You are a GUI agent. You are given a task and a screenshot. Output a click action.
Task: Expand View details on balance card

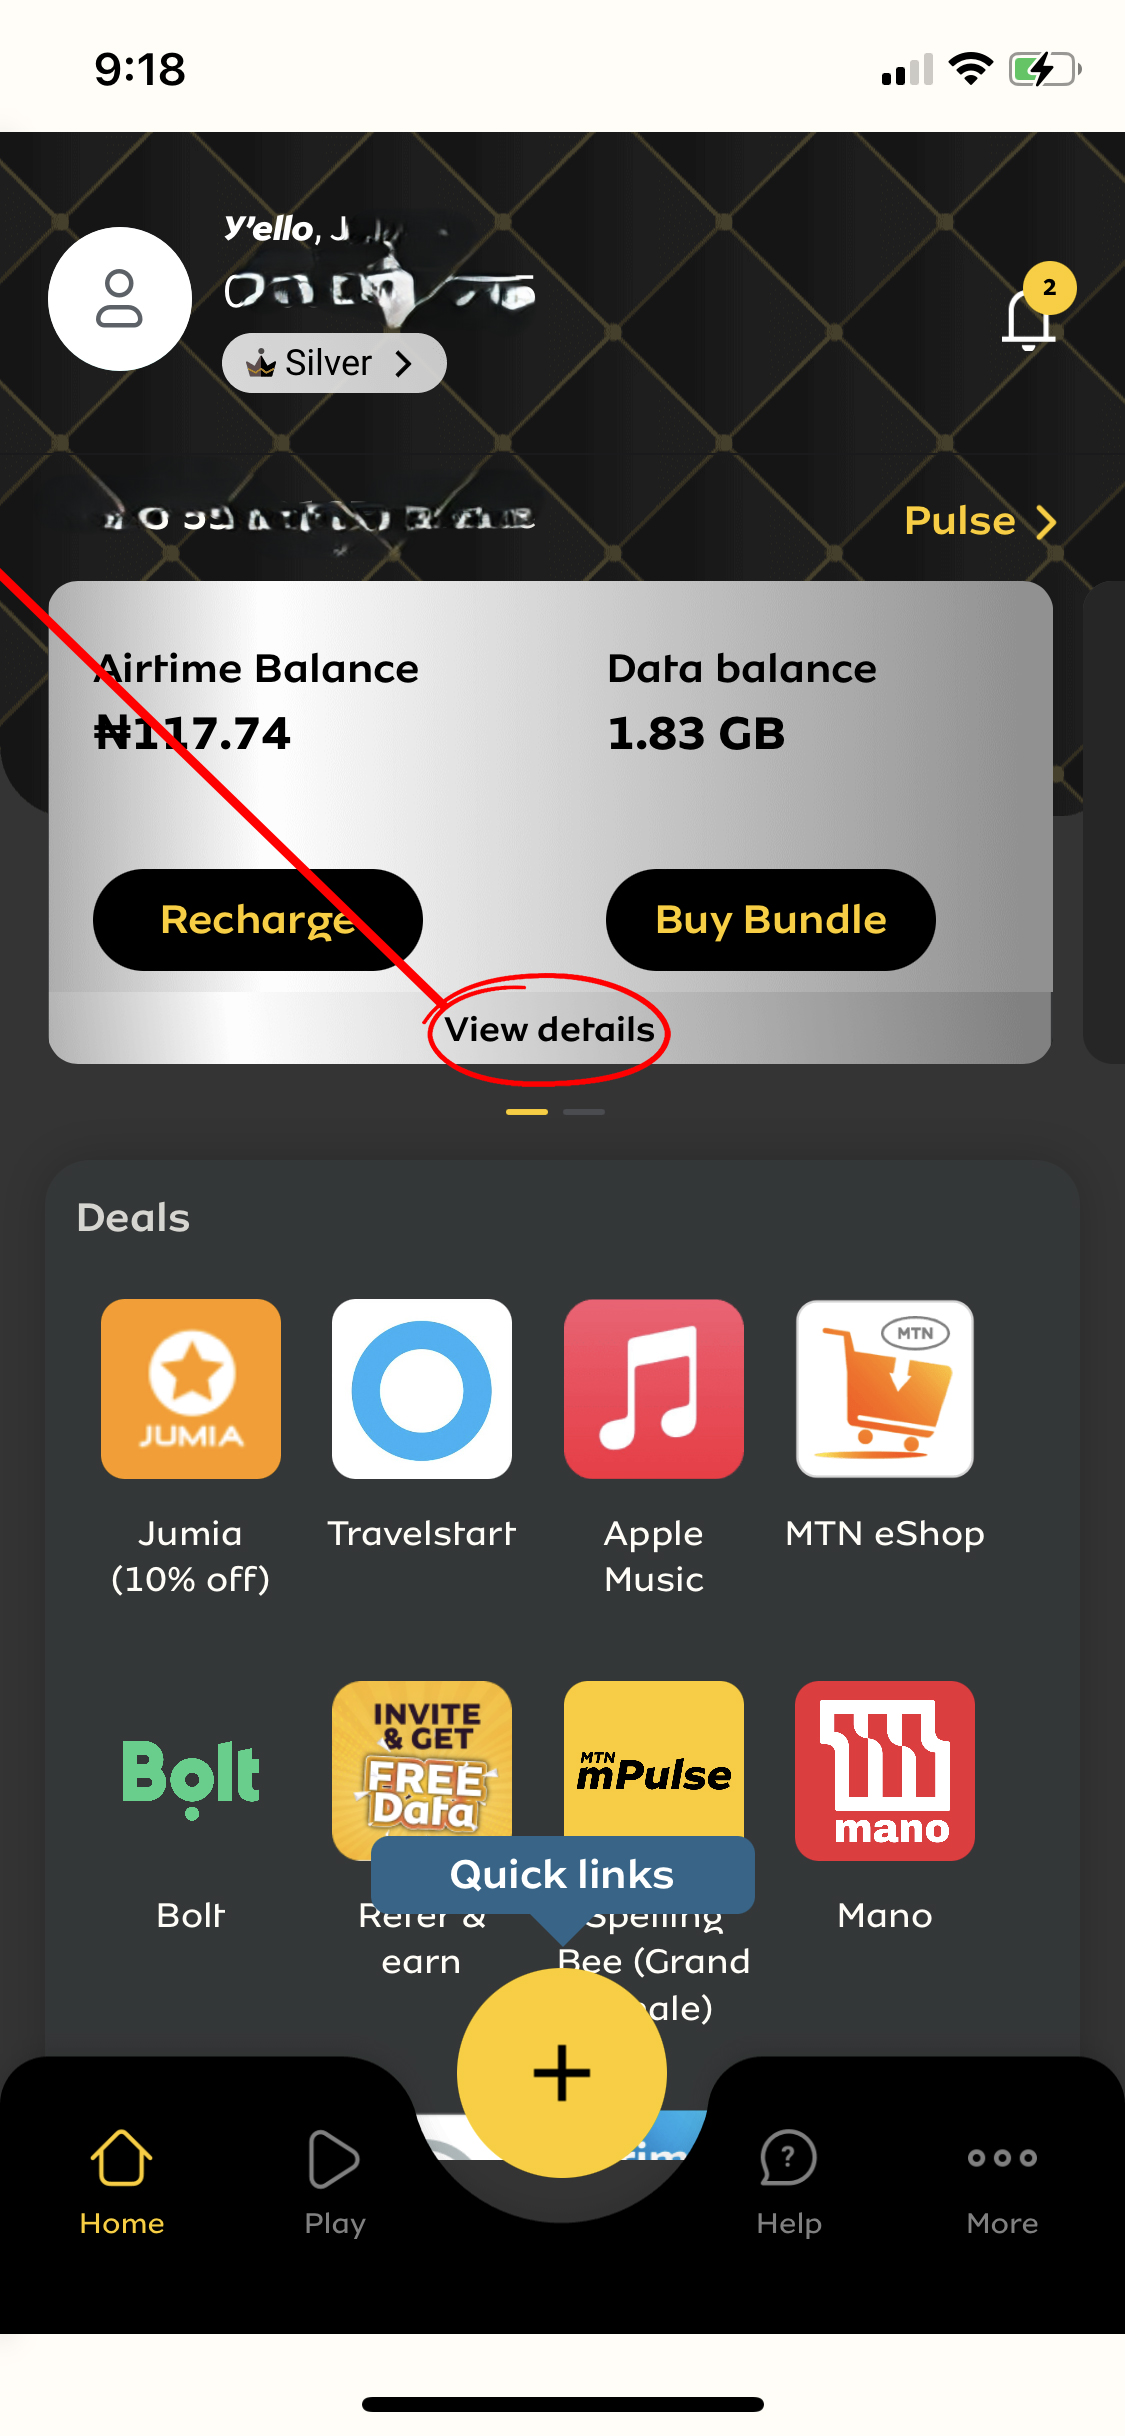pos(549,1029)
